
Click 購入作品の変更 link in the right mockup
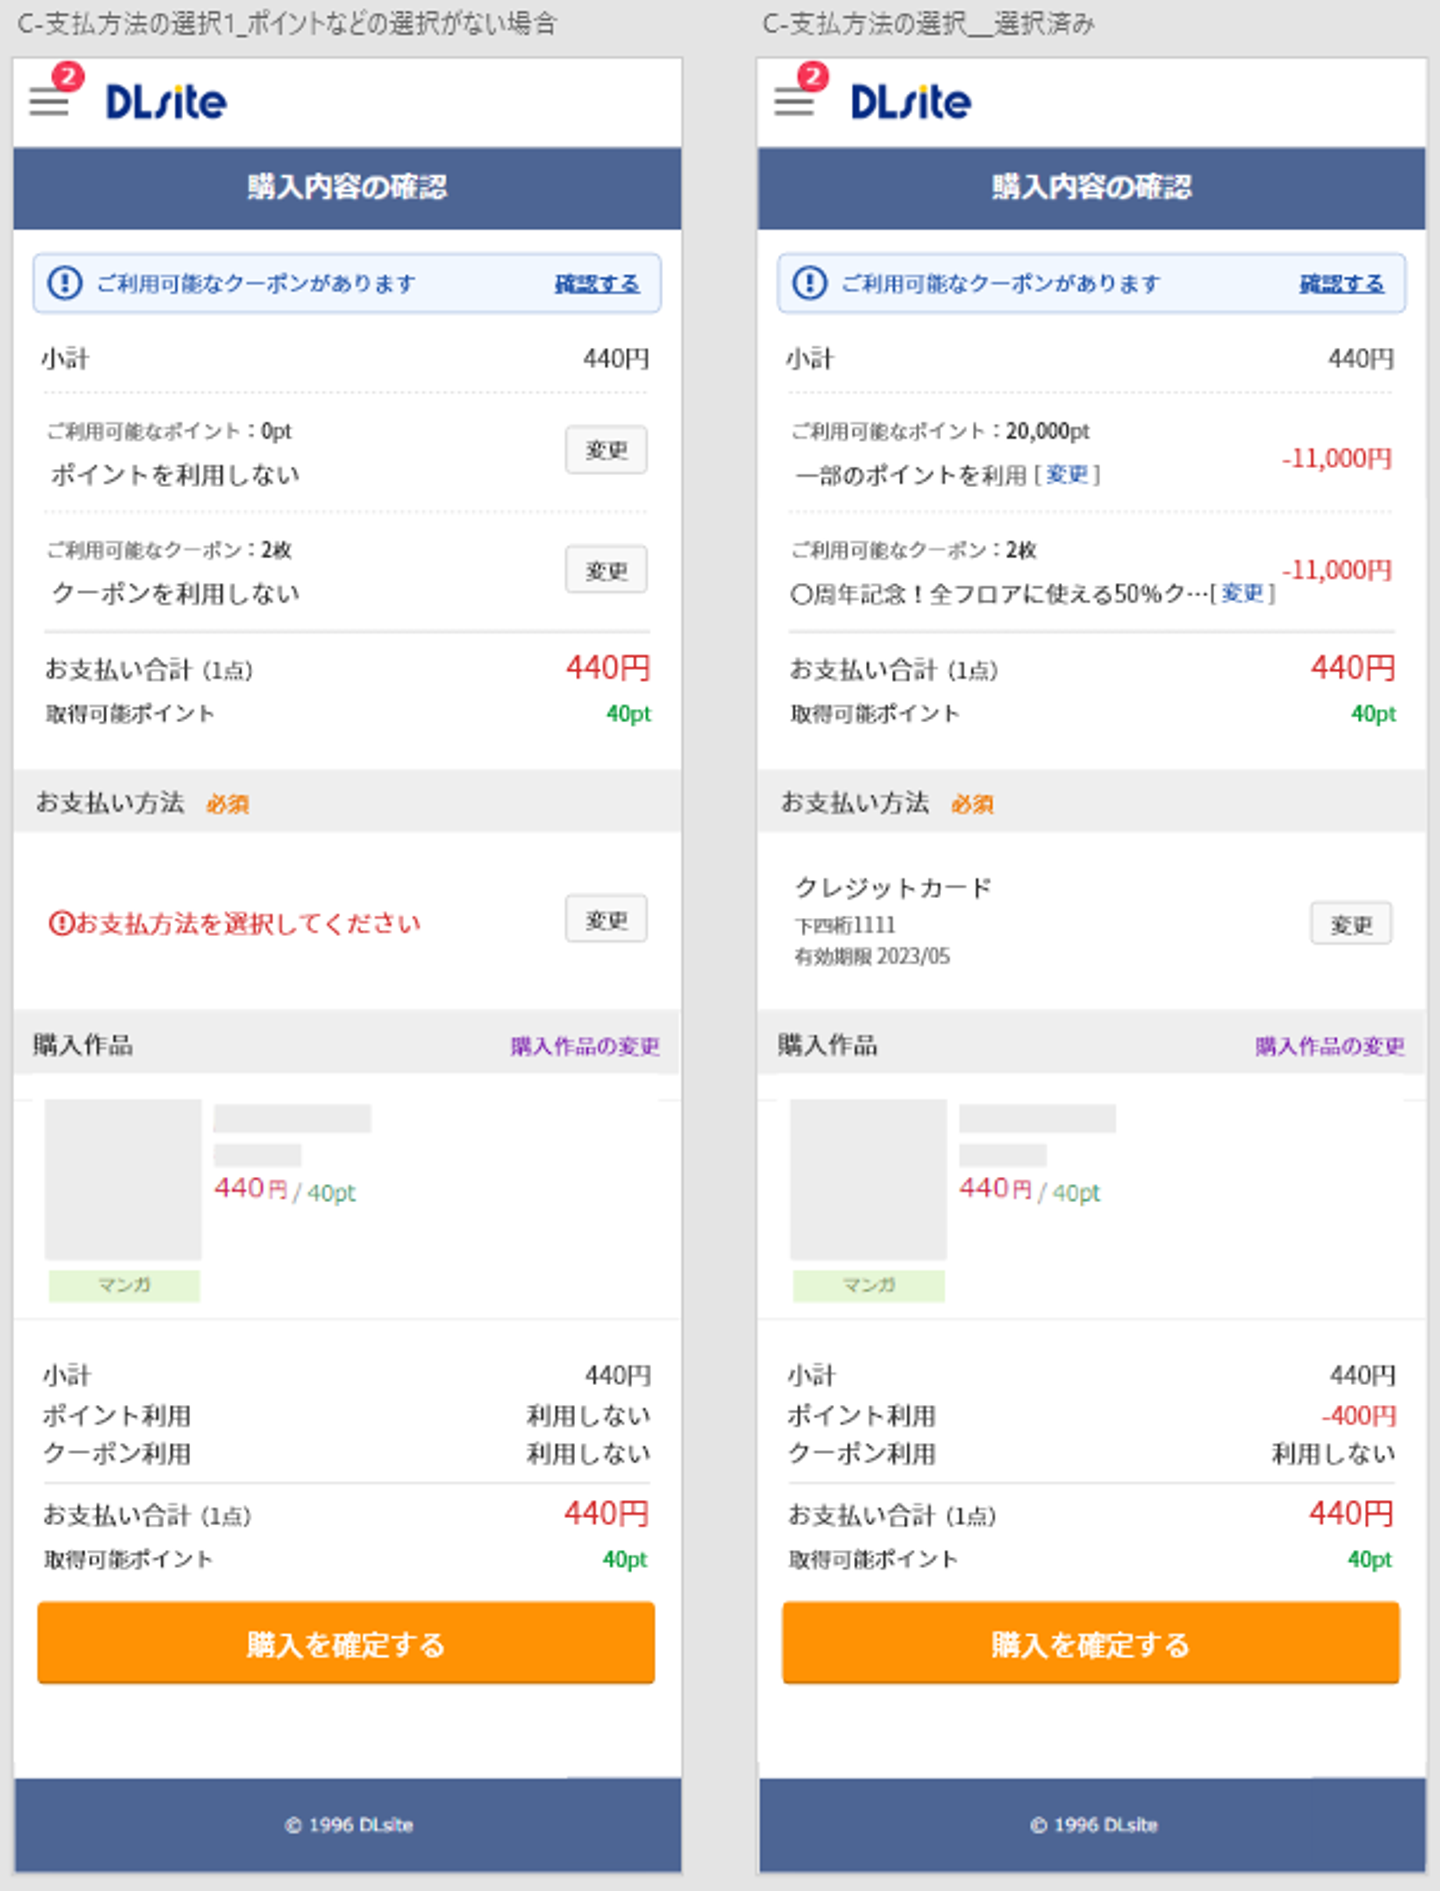pyautogui.click(x=1329, y=1046)
